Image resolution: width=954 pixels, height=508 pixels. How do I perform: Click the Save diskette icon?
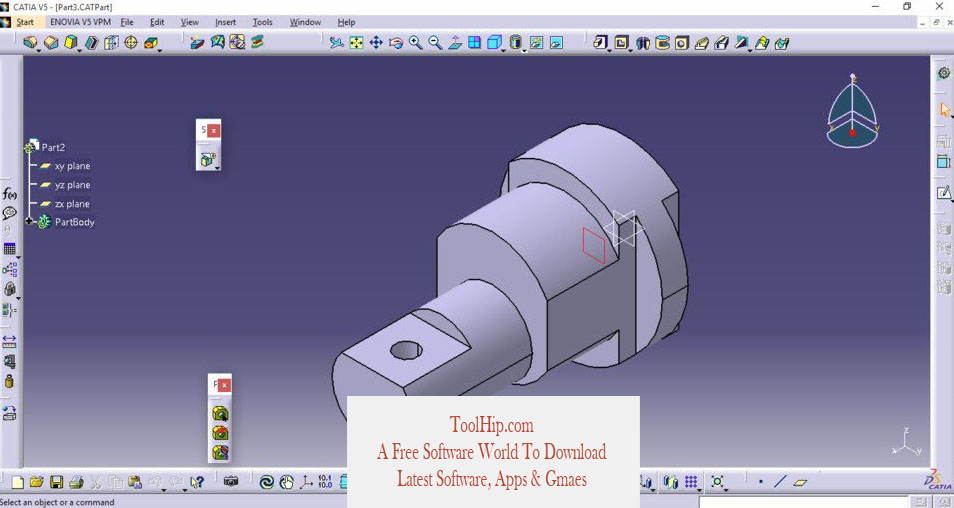(x=57, y=482)
